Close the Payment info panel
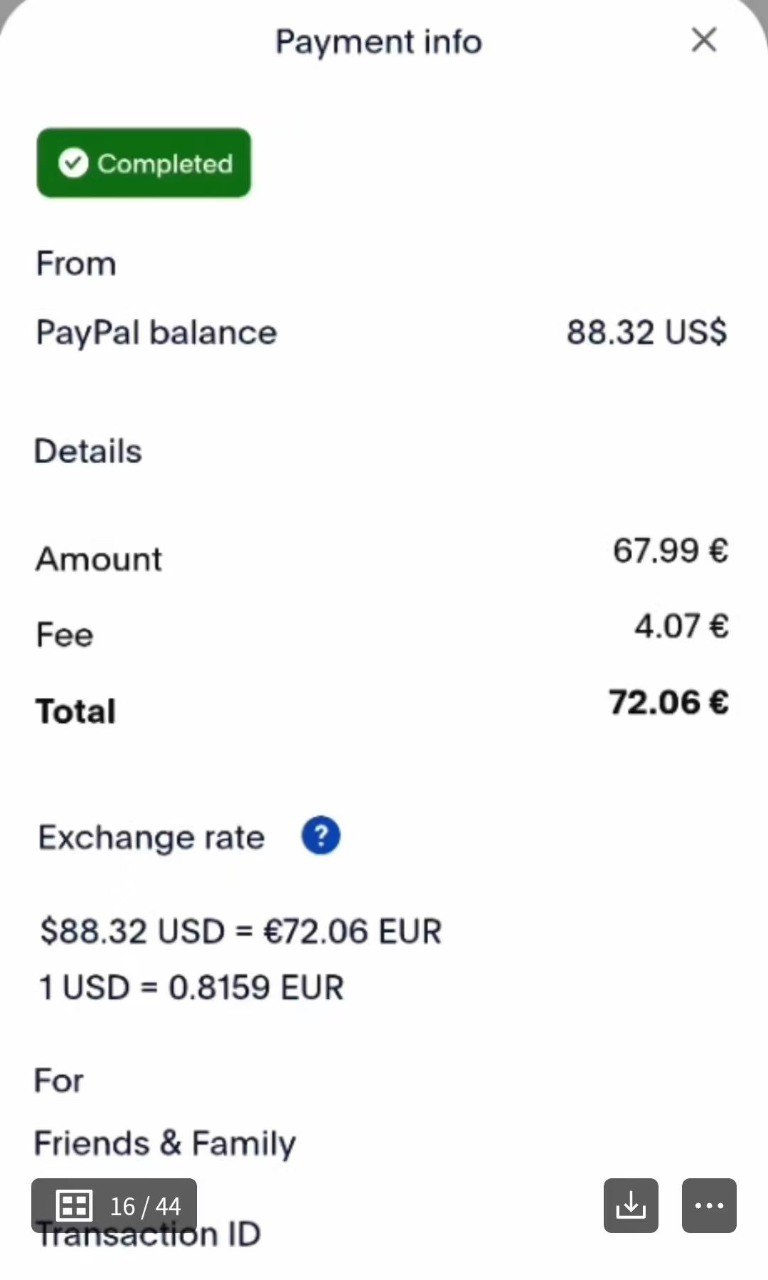This screenshot has height=1280, width=768. [x=704, y=40]
